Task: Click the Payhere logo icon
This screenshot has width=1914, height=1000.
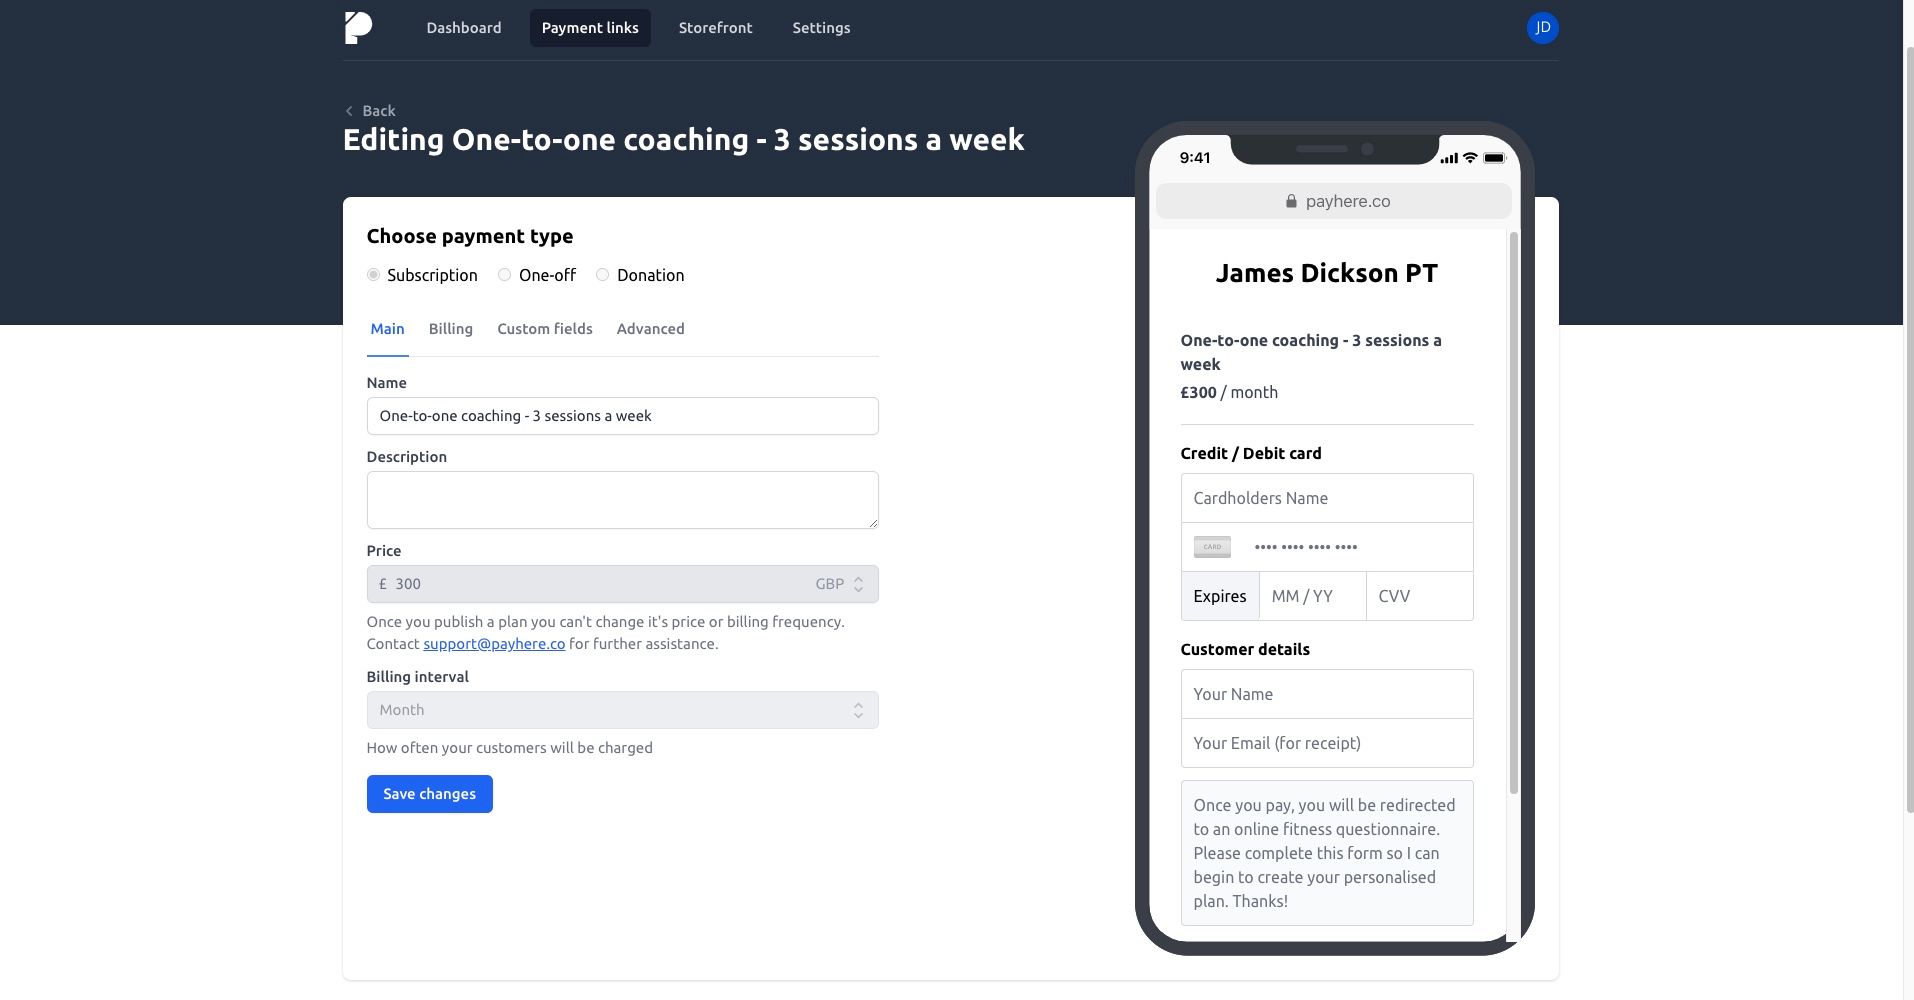Action: (358, 28)
